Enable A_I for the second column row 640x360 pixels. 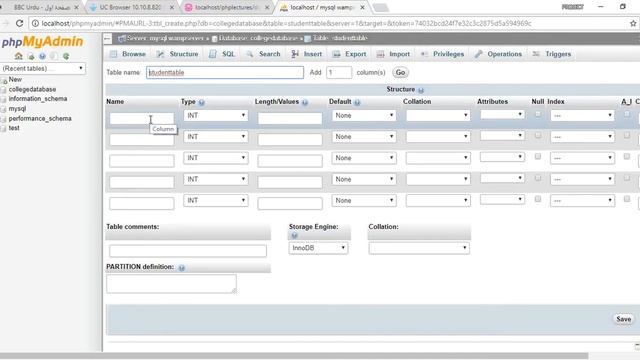pos(627,135)
